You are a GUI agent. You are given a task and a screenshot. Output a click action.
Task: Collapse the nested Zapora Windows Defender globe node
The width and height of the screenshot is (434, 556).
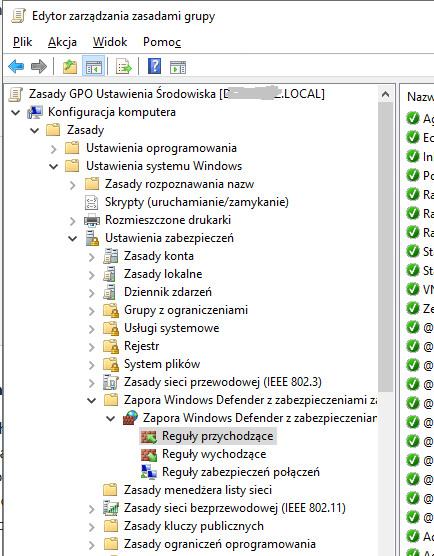click(111, 419)
